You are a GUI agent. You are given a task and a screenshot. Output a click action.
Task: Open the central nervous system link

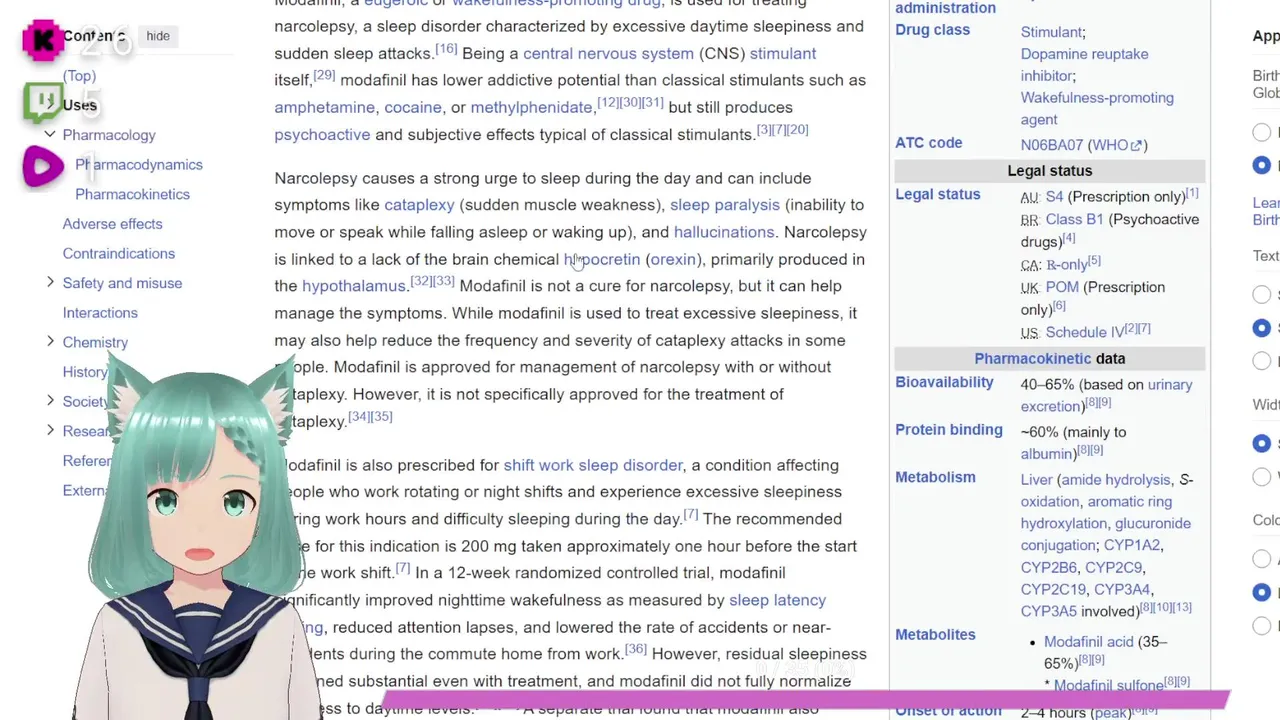point(608,54)
